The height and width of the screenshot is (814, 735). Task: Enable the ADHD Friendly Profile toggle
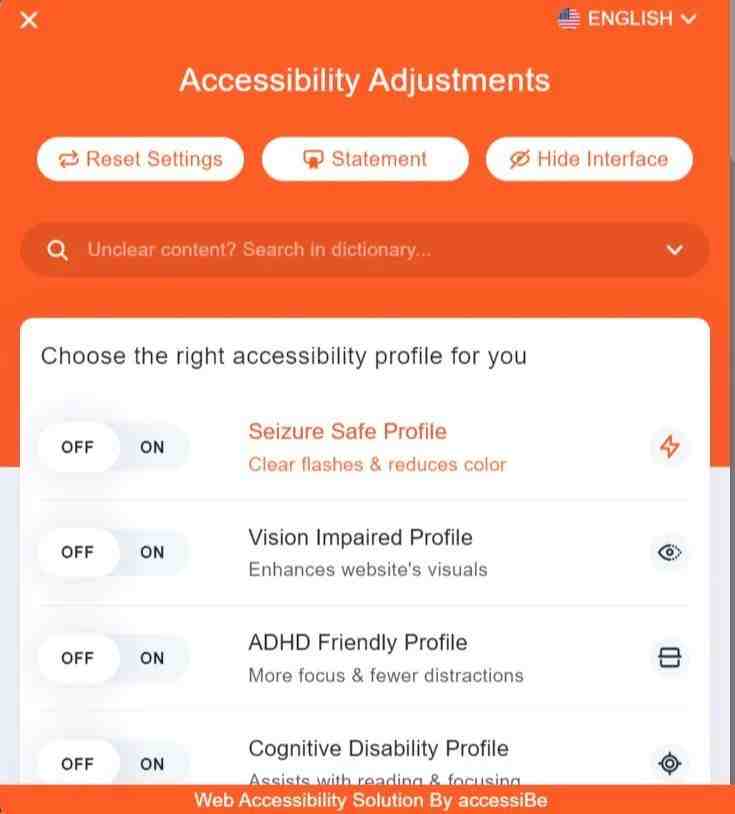(152, 658)
